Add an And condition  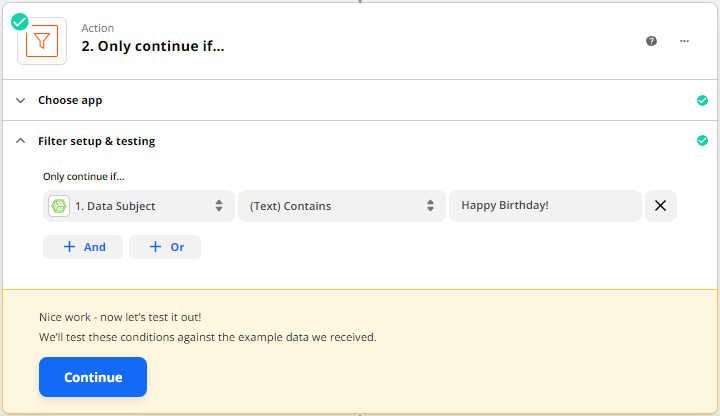[83, 247]
